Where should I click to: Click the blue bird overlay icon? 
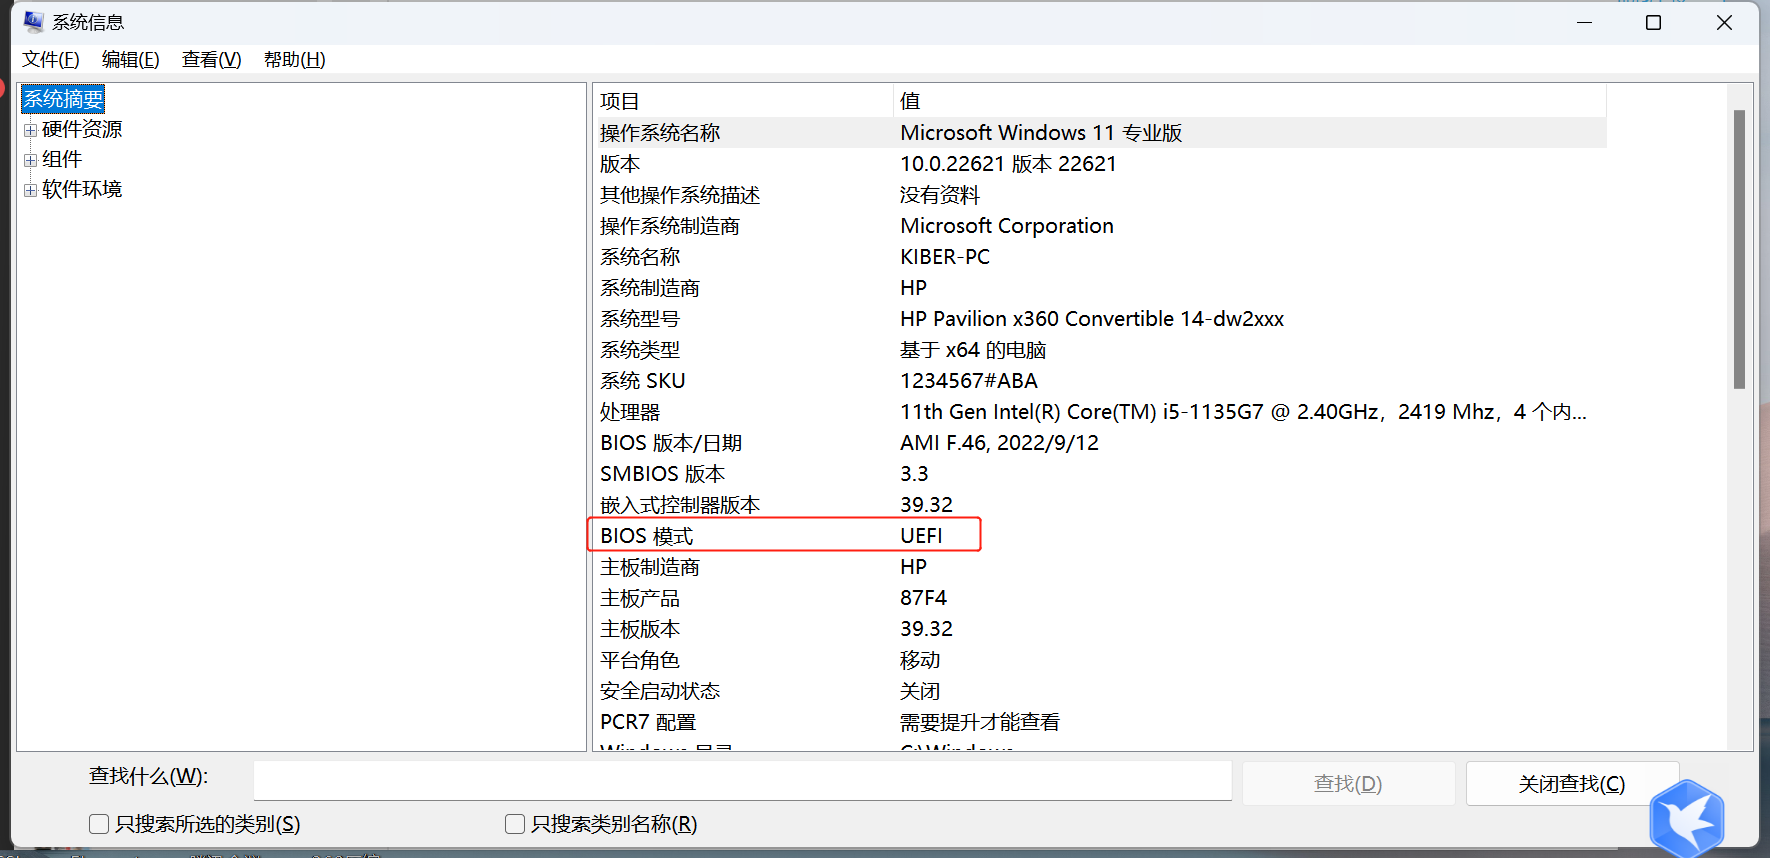point(1687,819)
